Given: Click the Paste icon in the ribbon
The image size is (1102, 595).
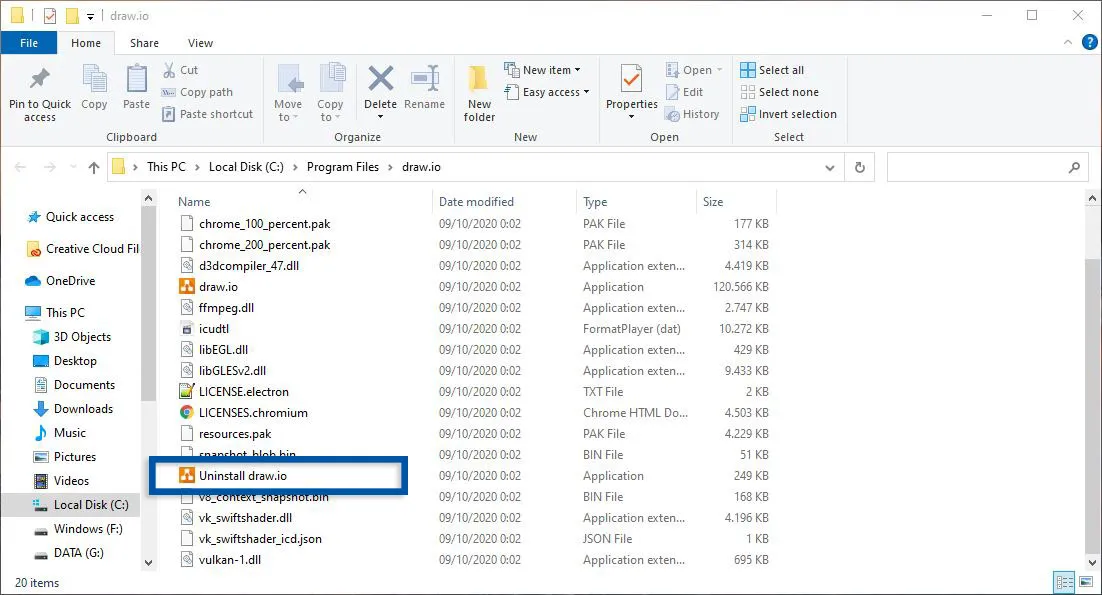Looking at the screenshot, I should point(136,88).
